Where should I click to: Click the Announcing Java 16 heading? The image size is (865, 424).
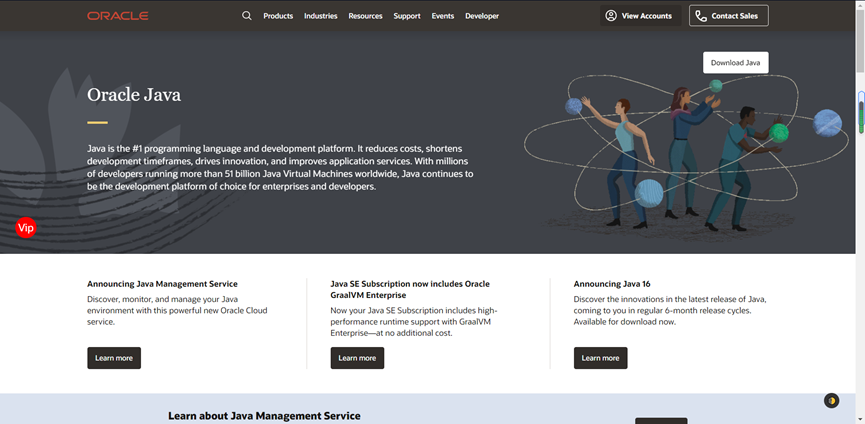tap(612, 284)
